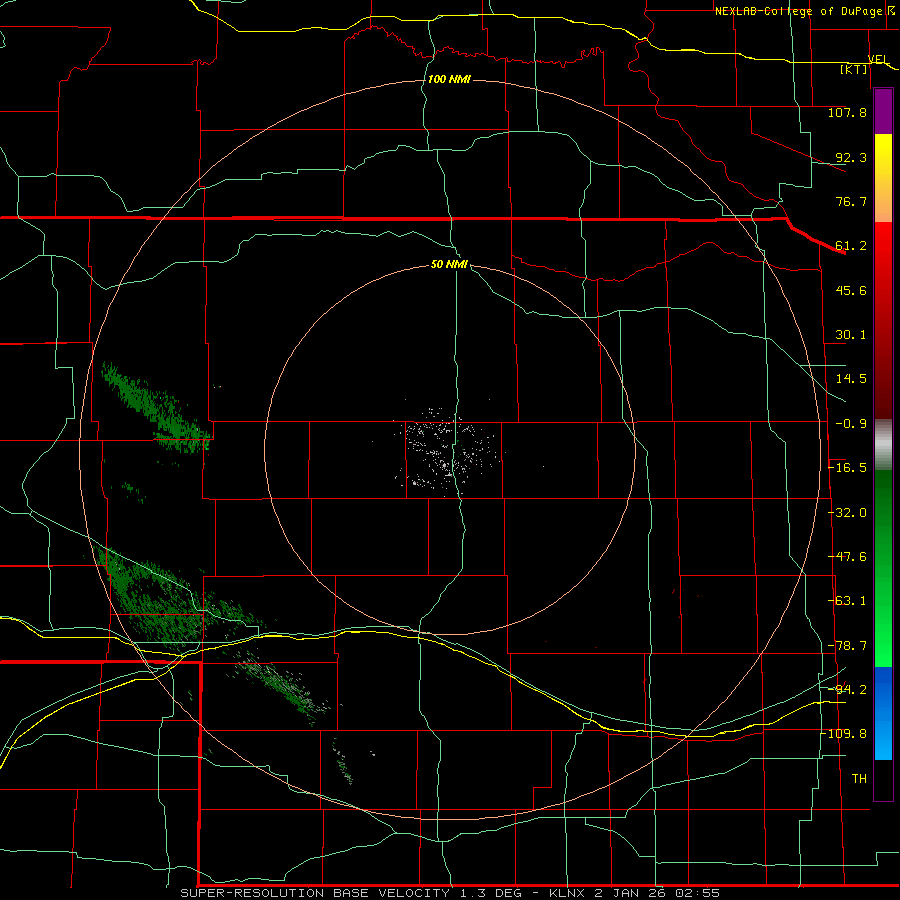Click the -0.9 velocity scale value
Screen dimensions: 900x900
[851, 424]
